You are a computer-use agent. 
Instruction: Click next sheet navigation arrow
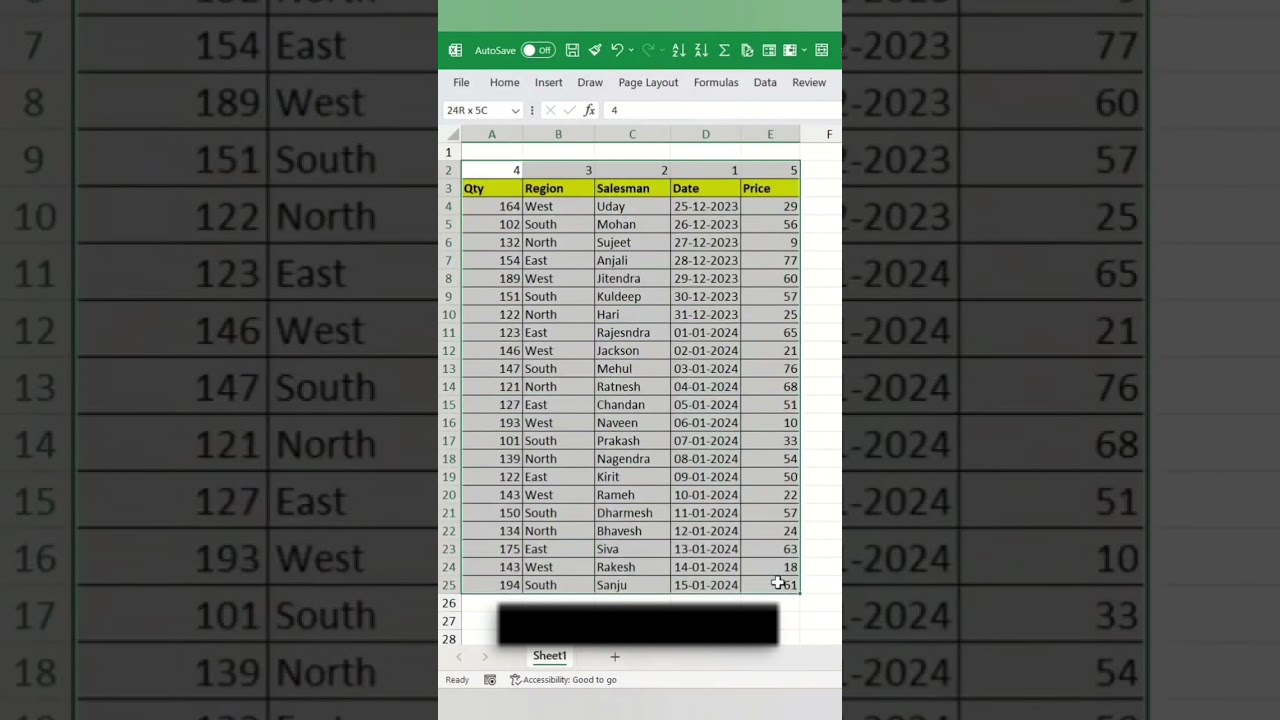pos(485,657)
